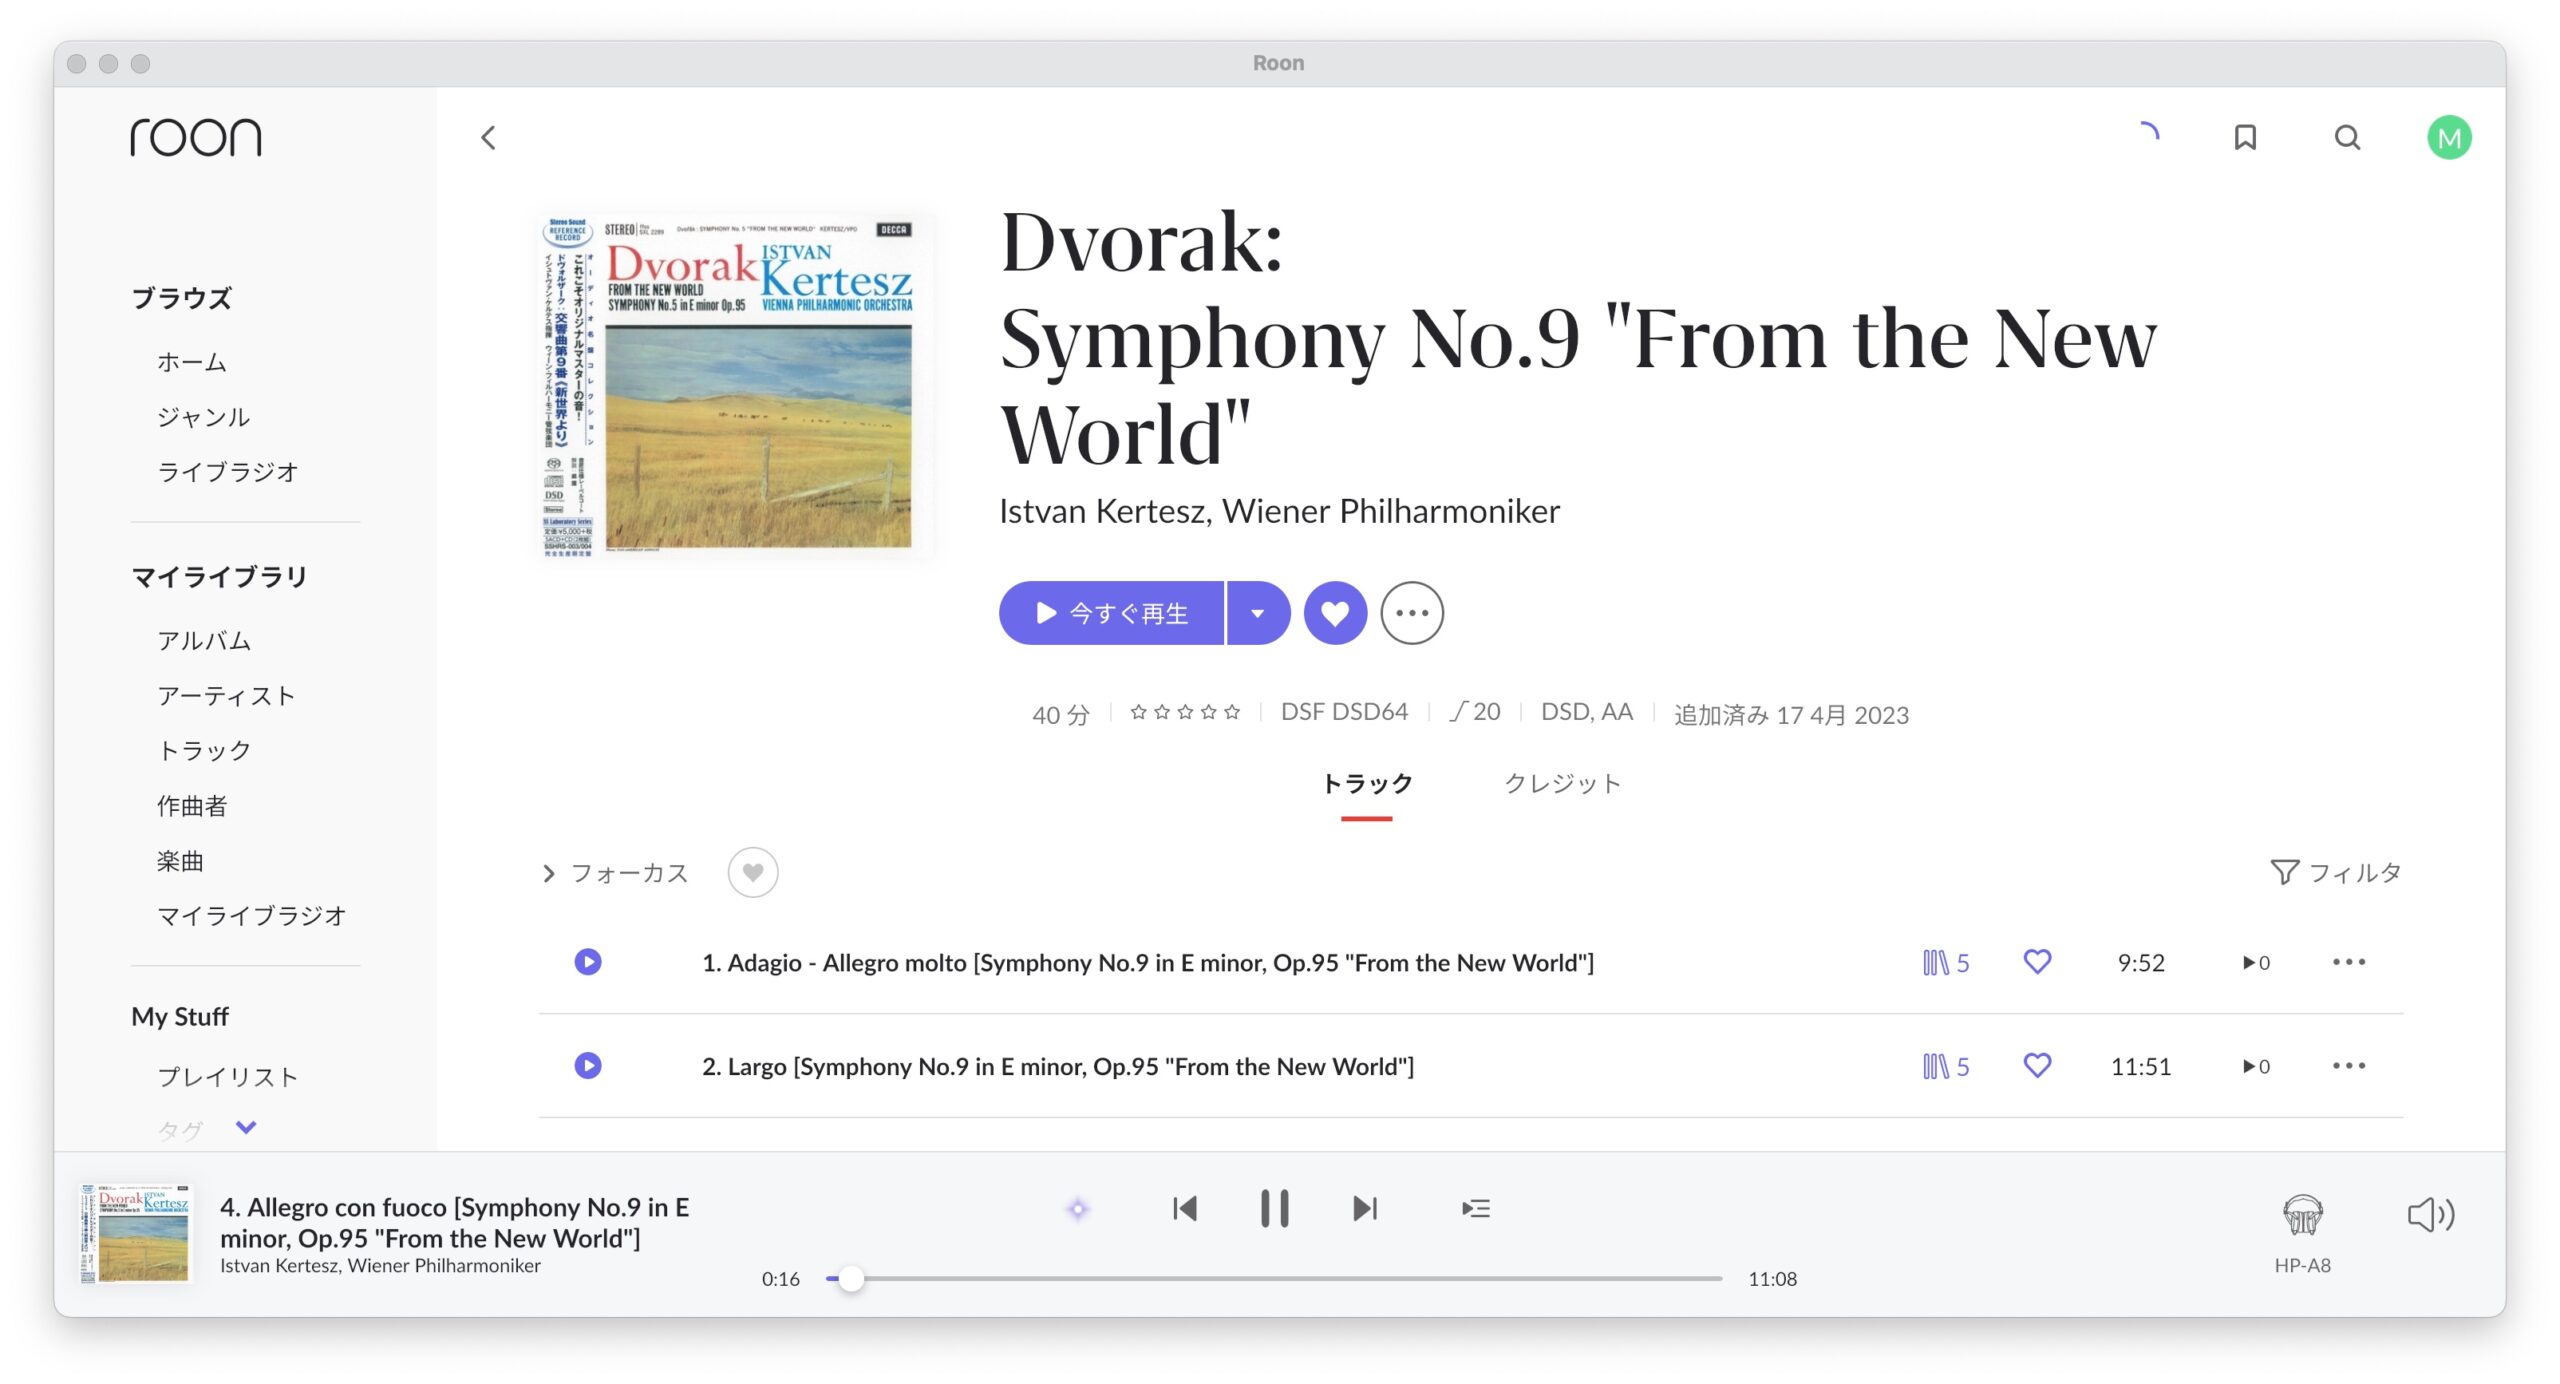
Task: Play track 1 Adagio with its play icon
Action: tap(588, 962)
